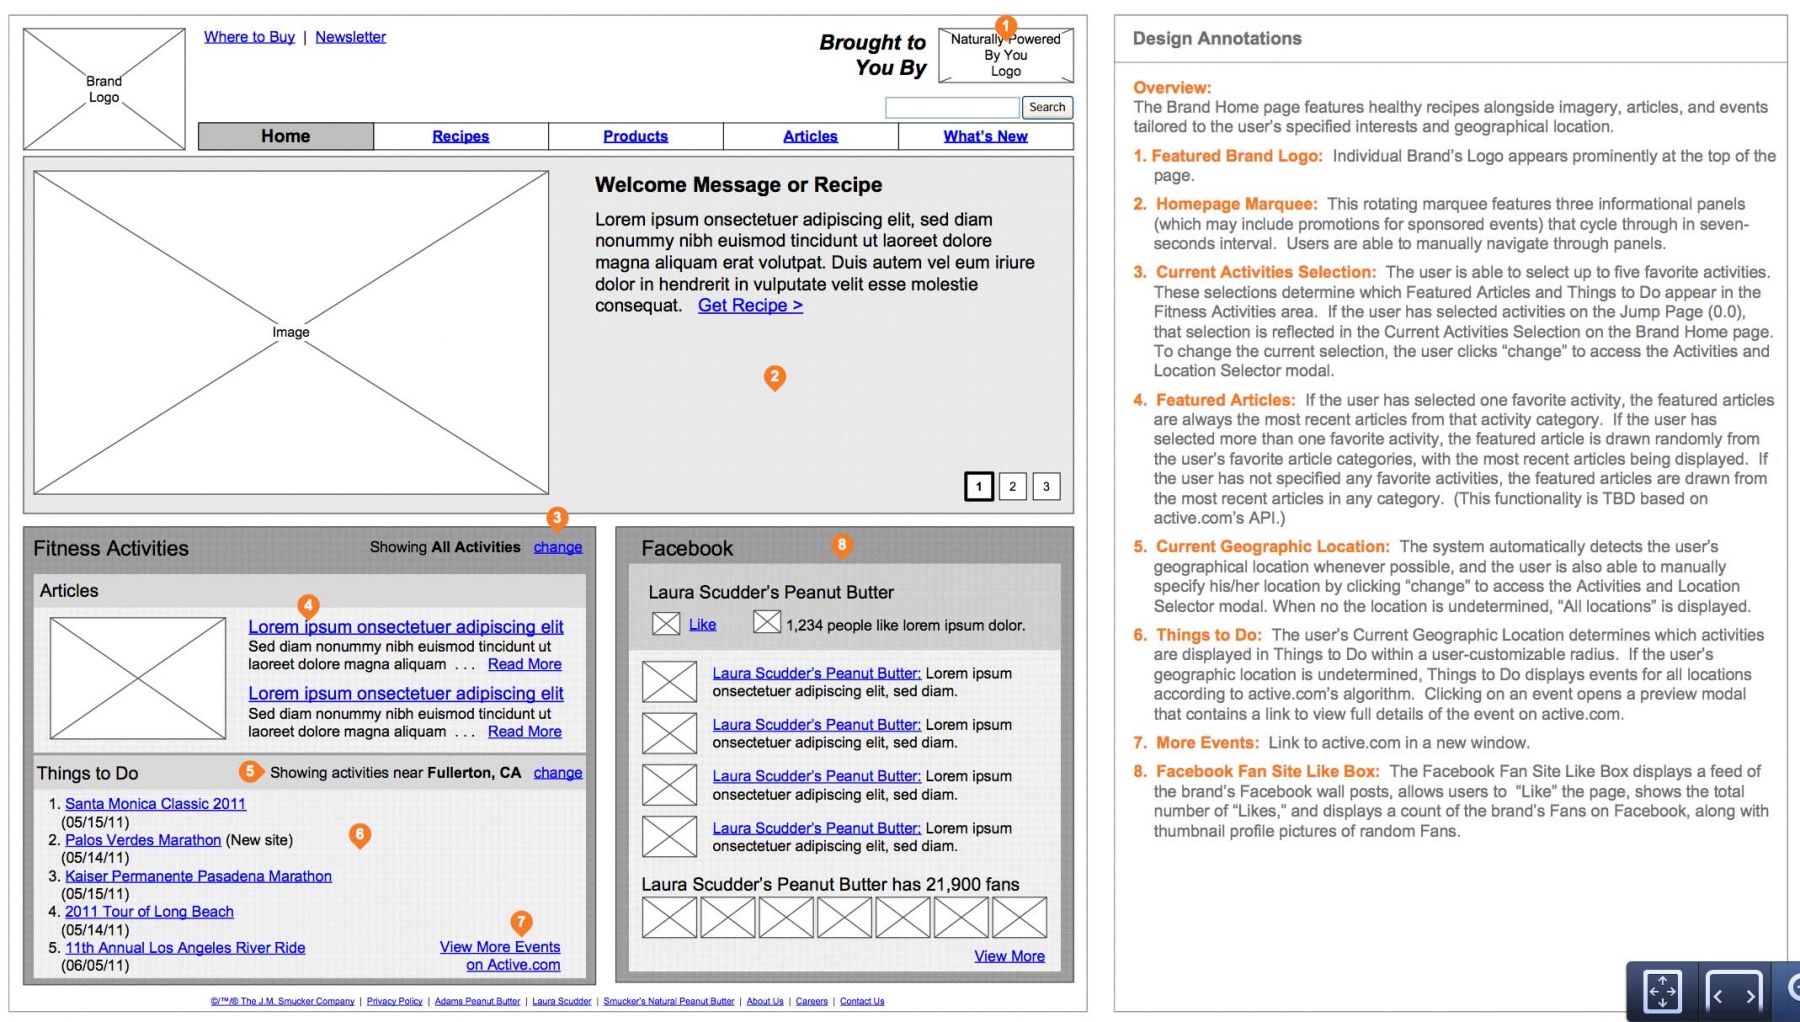Image resolution: width=1800 pixels, height=1022 pixels.
Task: Click the Brand Logo placeholder
Action: tap(104, 89)
